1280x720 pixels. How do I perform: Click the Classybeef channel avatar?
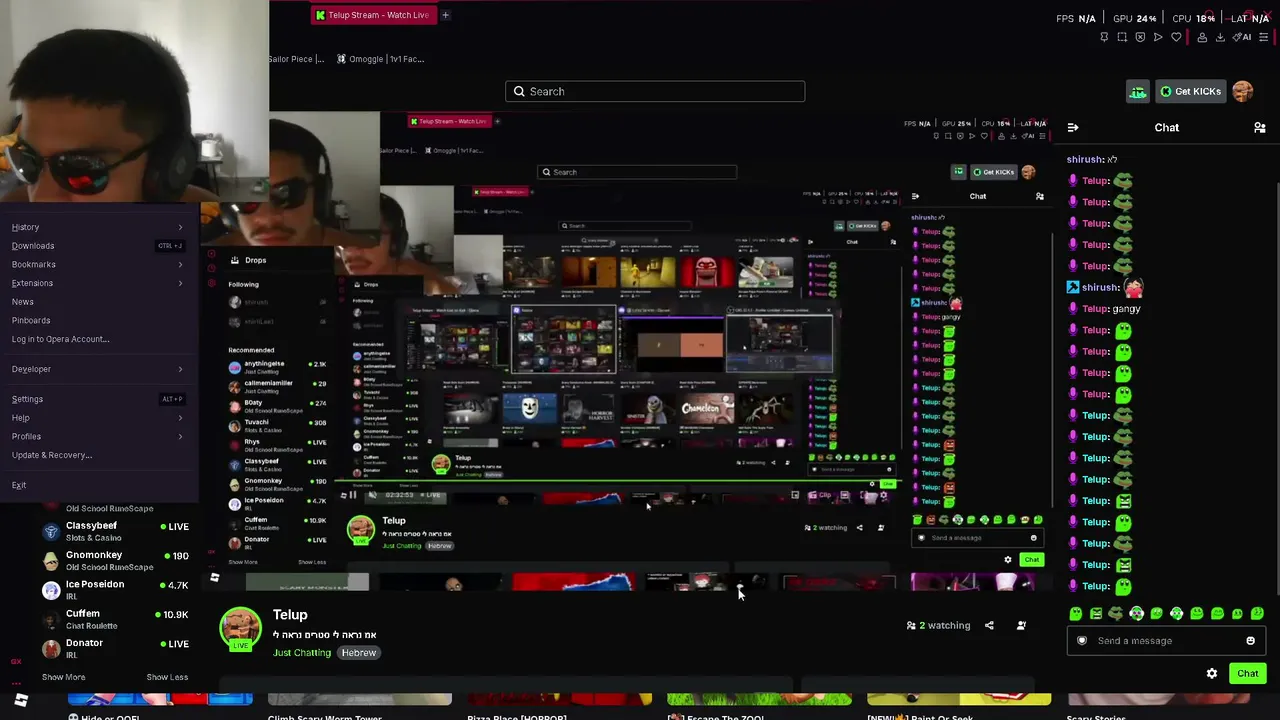(51, 531)
